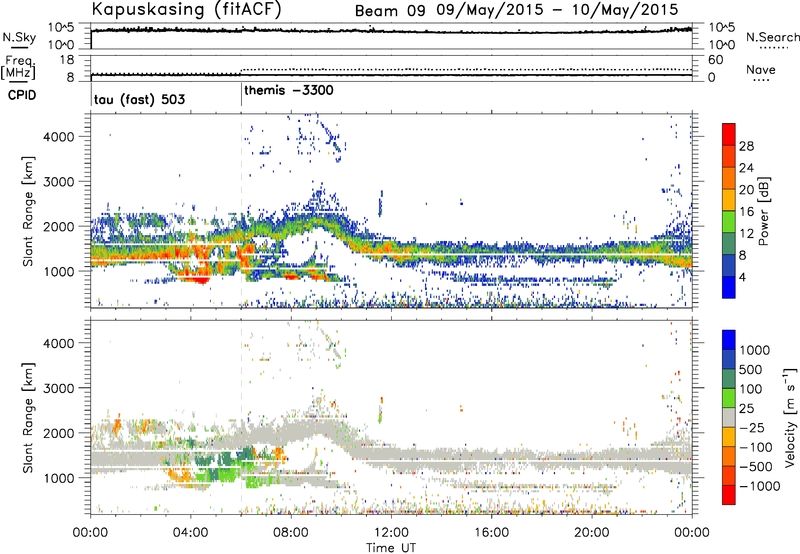Click the '-25' velocity colorbar tick value
This screenshot has width=800, height=554.
(x=754, y=427)
